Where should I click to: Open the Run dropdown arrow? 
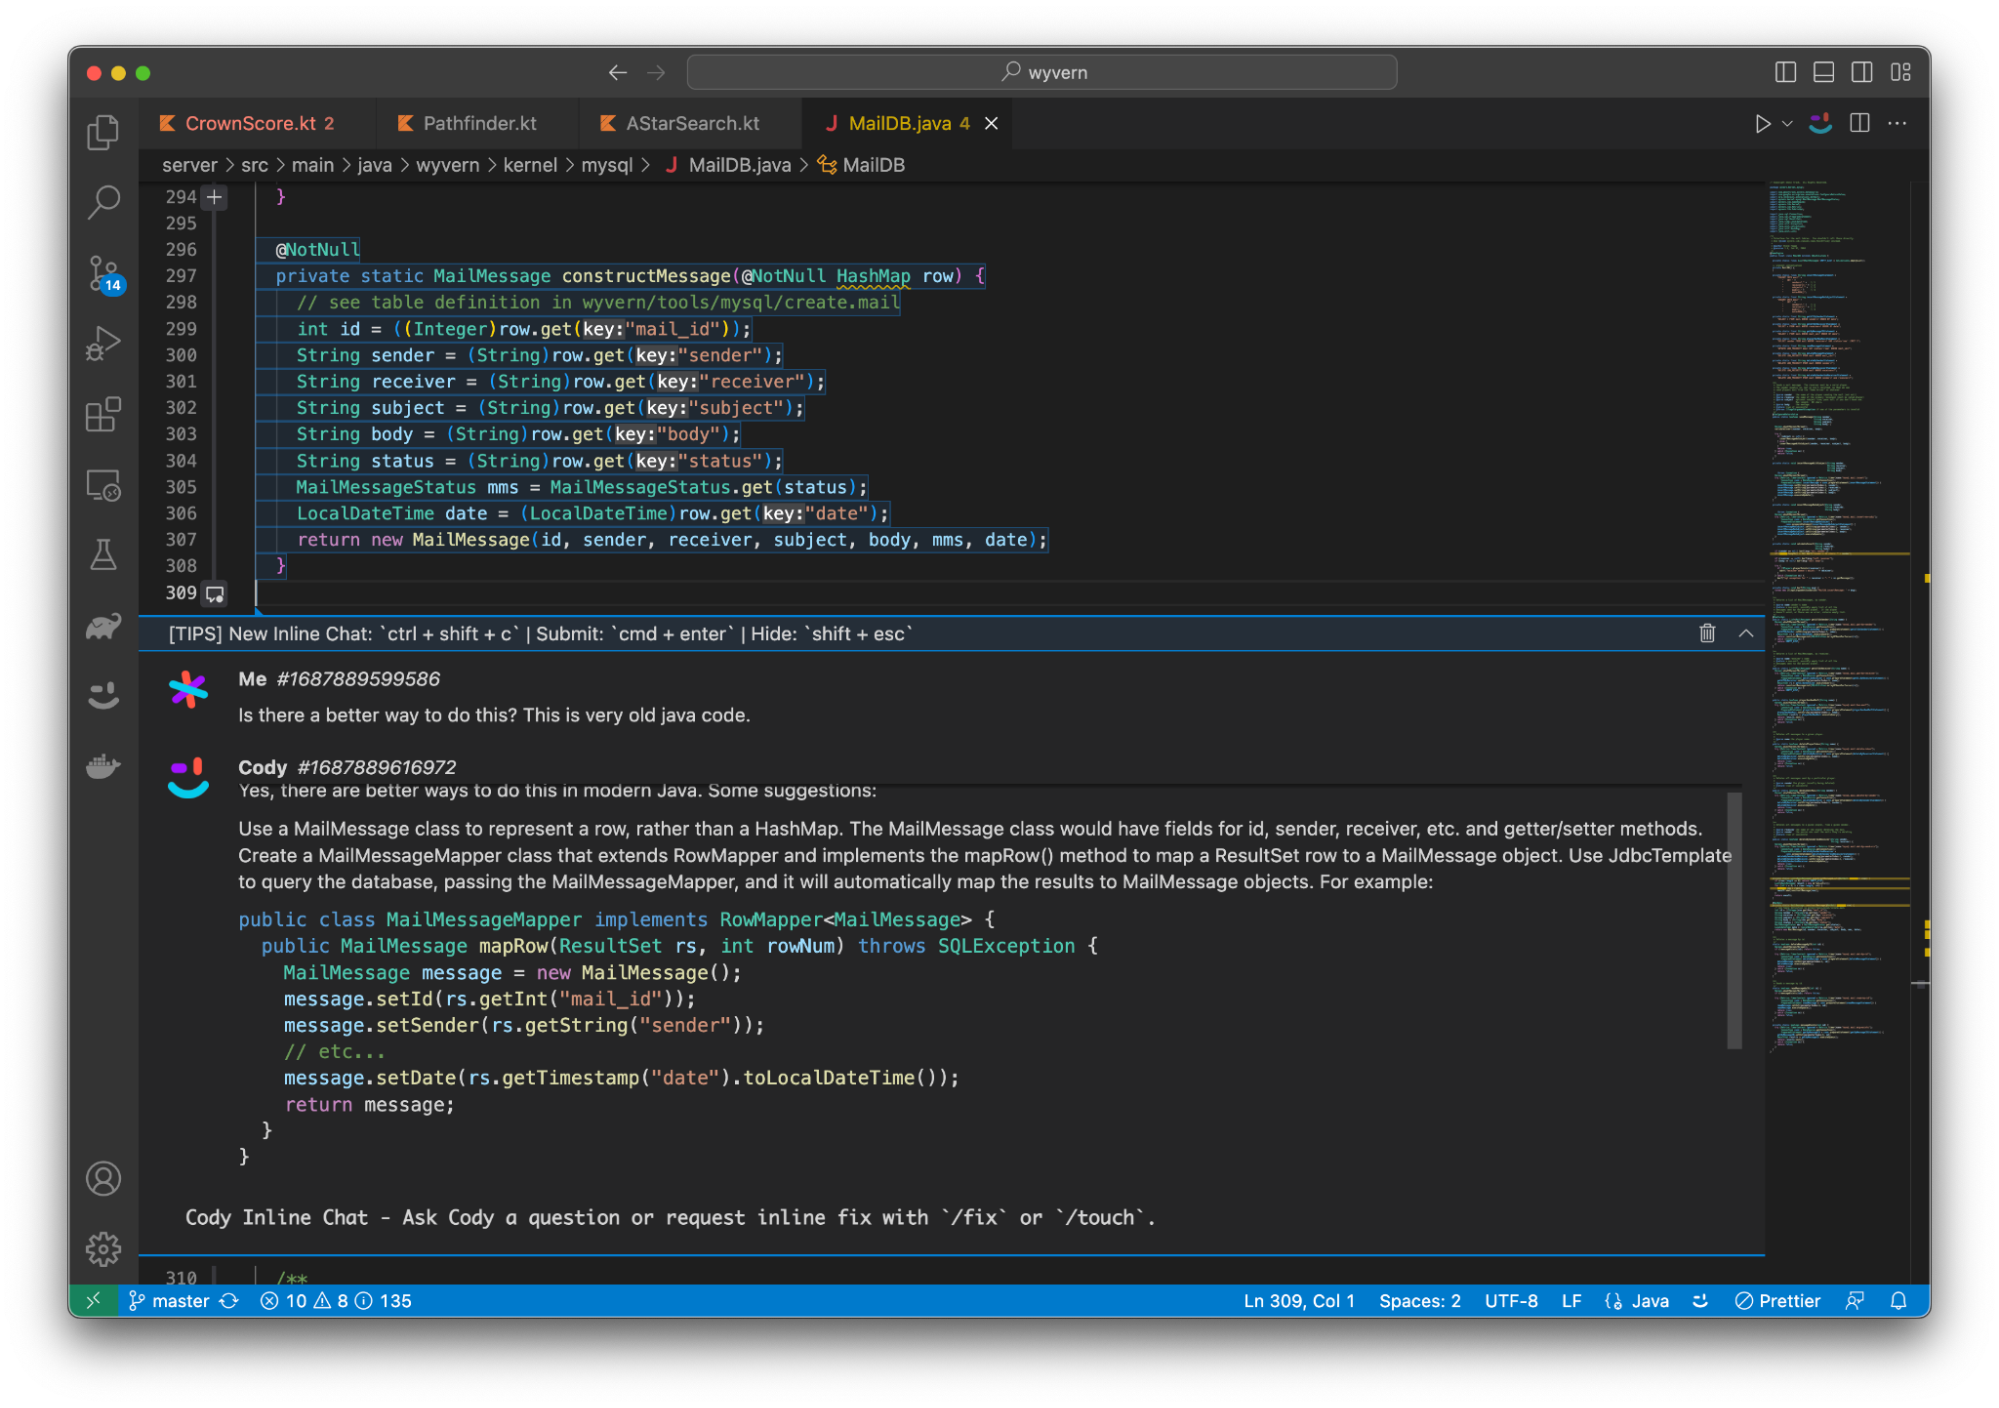(1787, 123)
